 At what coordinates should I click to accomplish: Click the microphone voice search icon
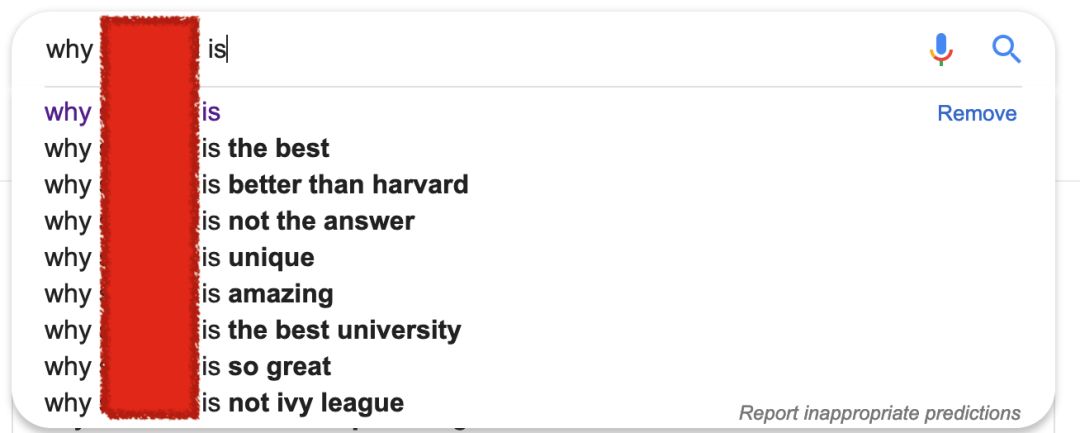point(941,48)
